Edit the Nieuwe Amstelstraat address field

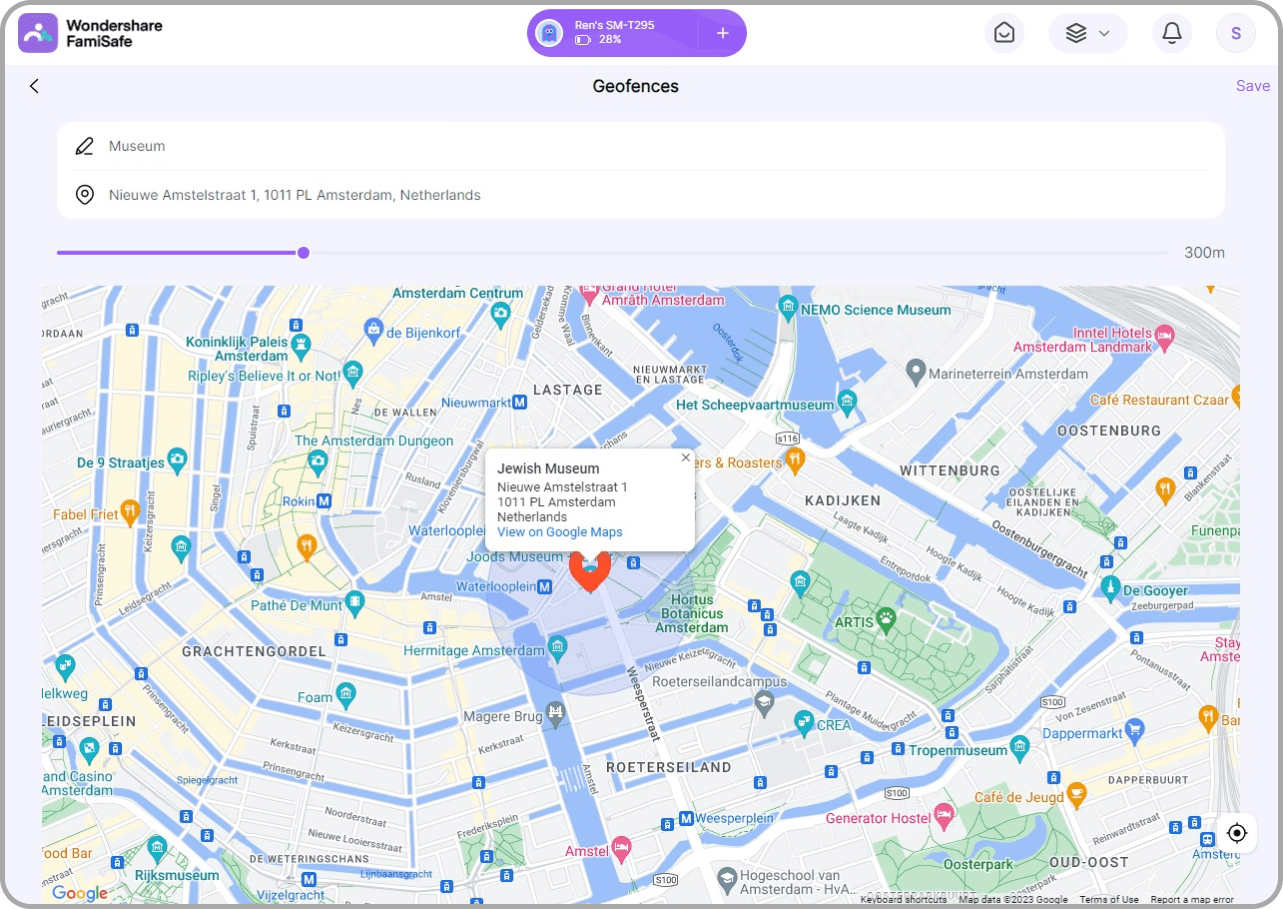click(x=641, y=195)
